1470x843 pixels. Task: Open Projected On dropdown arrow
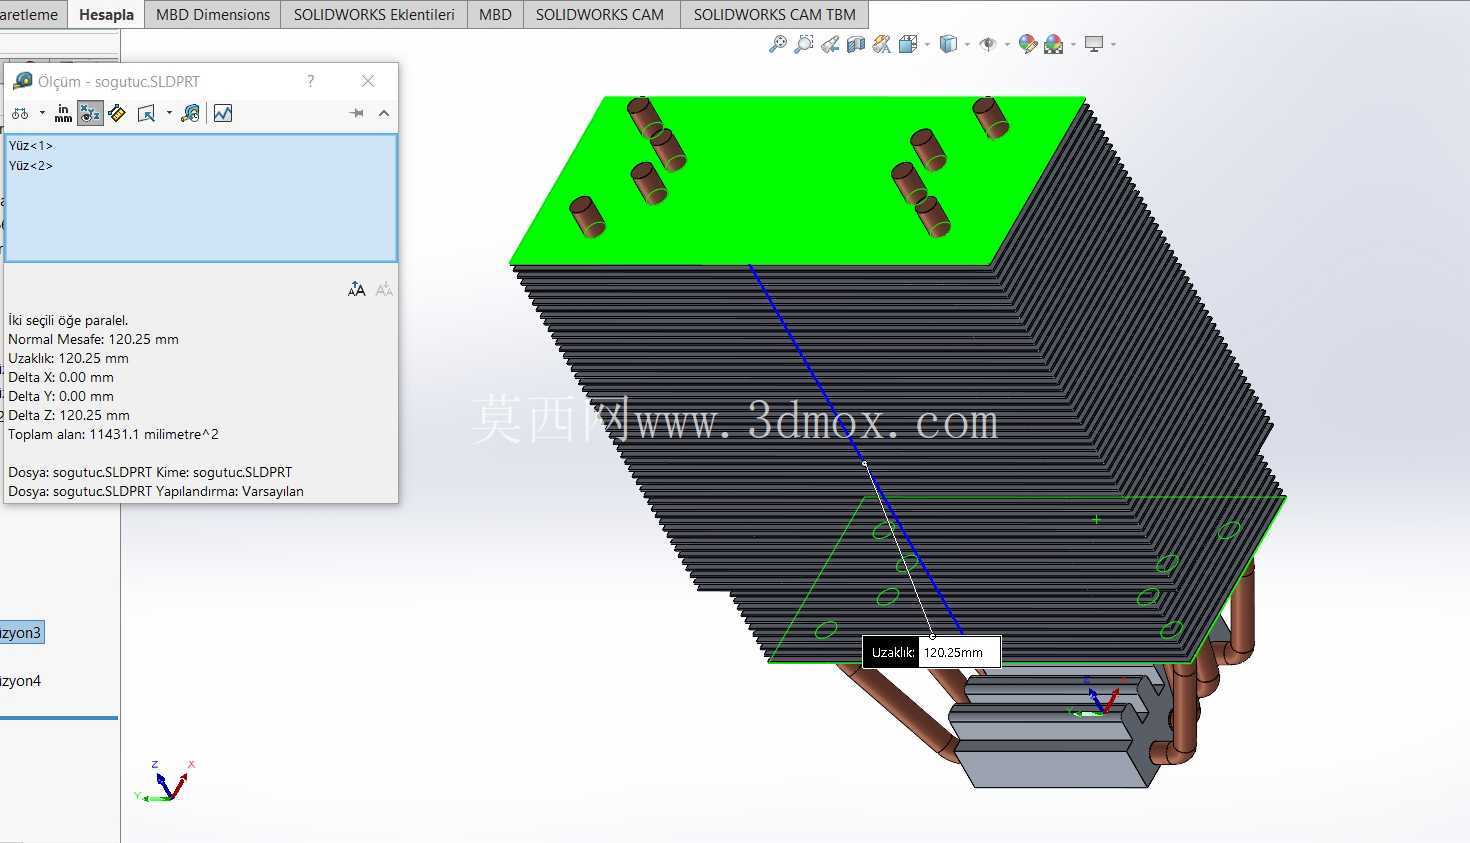(x=168, y=114)
